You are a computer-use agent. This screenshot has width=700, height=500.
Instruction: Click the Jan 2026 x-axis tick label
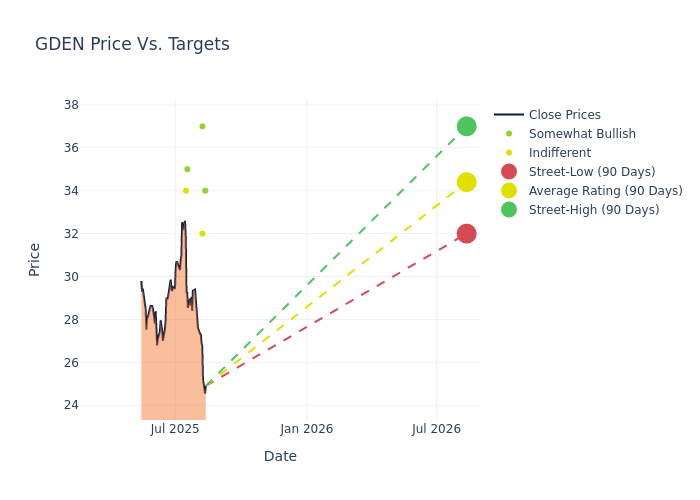pos(307,429)
